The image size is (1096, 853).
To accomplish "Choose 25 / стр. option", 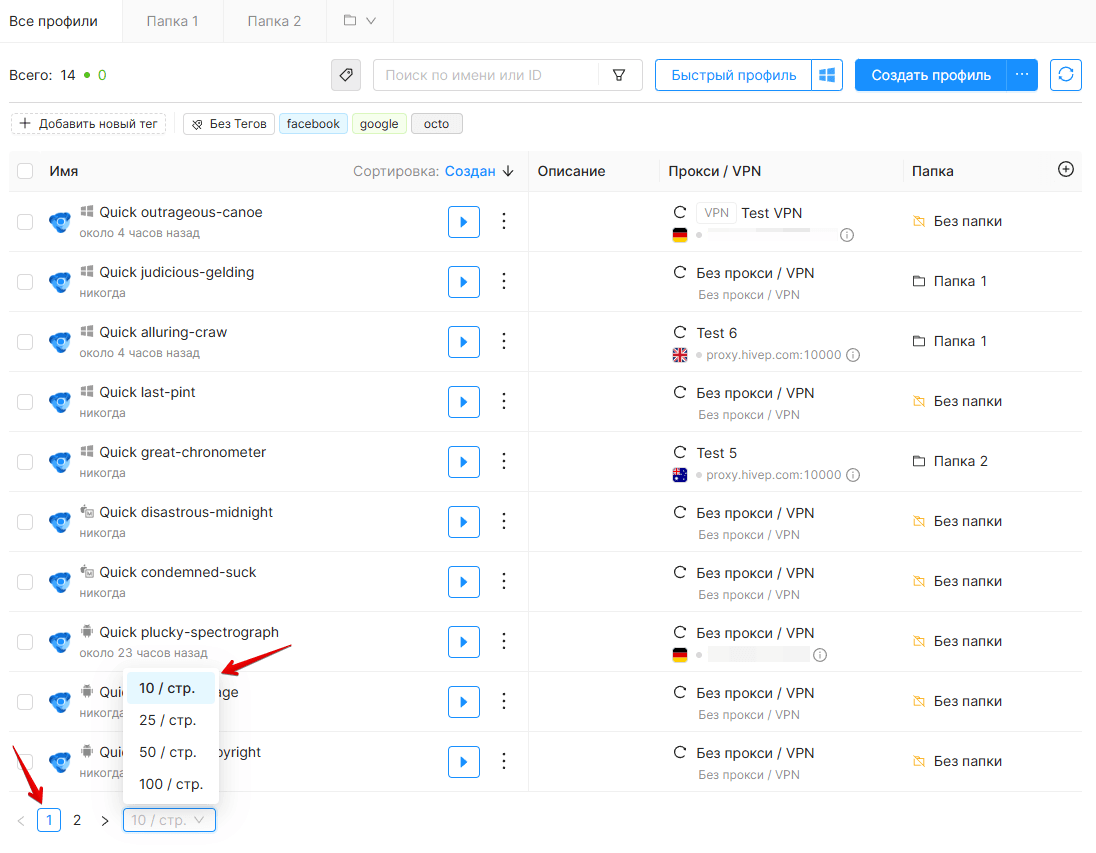I will click(171, 720).
